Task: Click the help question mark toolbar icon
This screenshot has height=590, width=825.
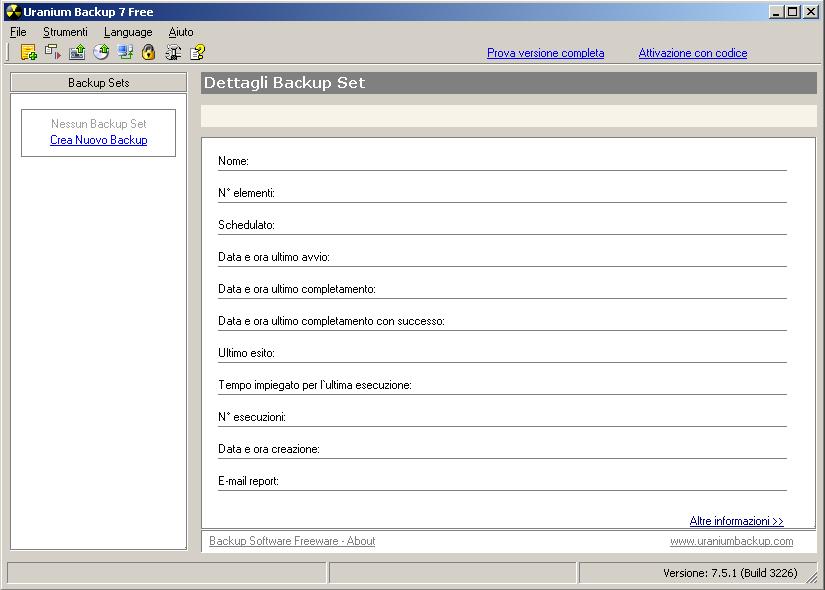Action: [x=197, y=52]
